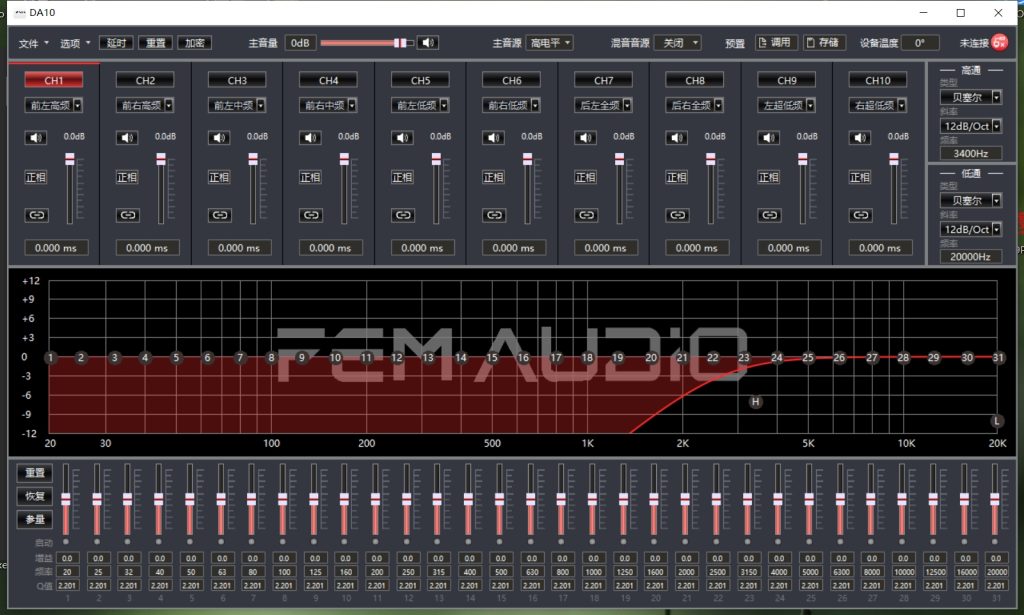Screen dimensions: 1024x615
Task: Open the 主音源 高电平 source dropdown
Action: click(549, 43)
